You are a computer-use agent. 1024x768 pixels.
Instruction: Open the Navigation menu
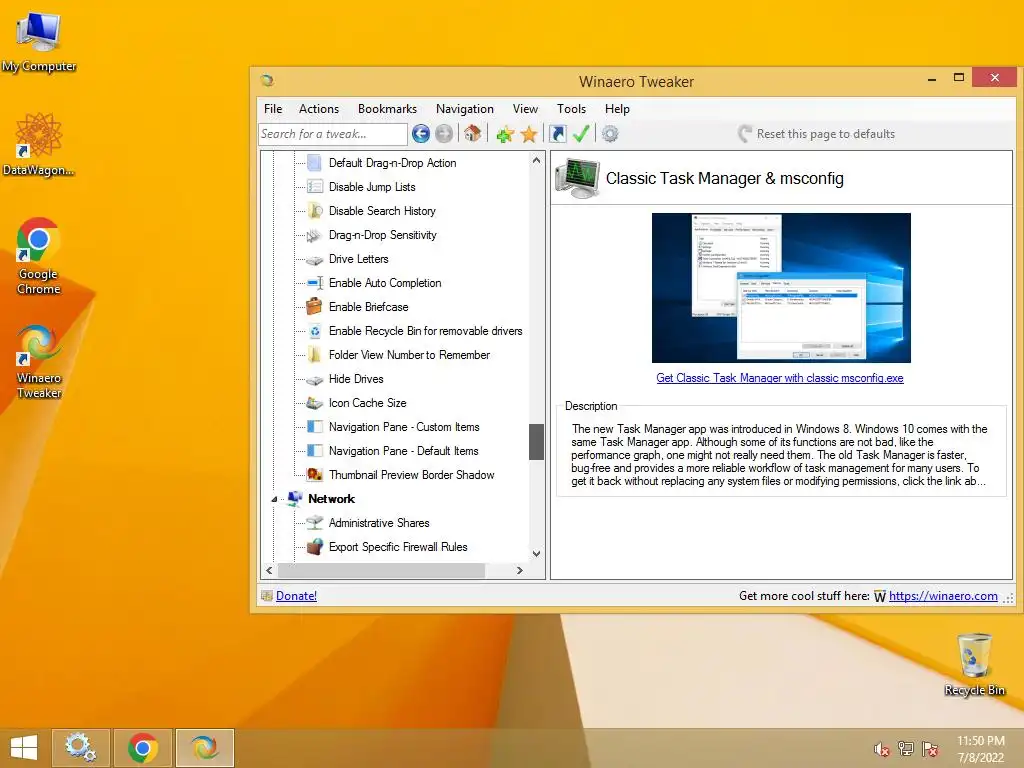point(465,109)
